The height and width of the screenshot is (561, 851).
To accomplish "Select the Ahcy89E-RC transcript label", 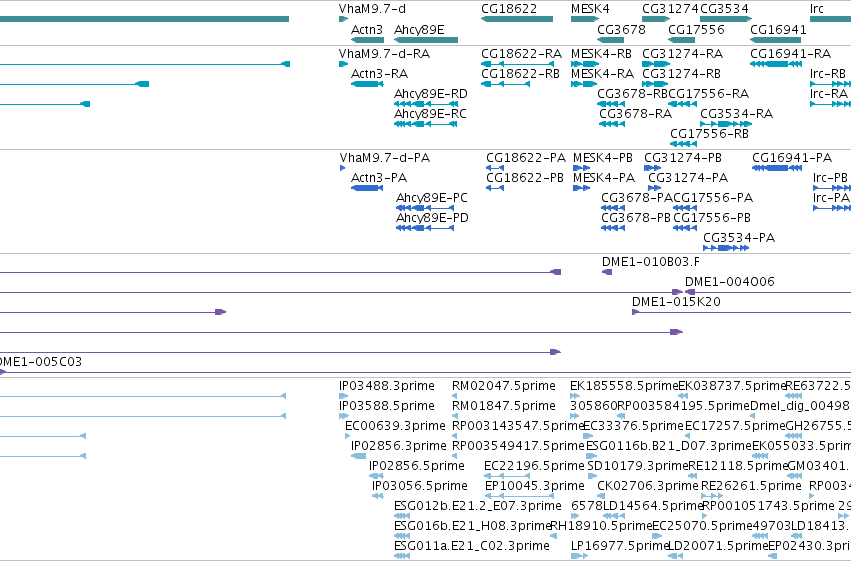I will pyautogui.click(x=430, y=114).
